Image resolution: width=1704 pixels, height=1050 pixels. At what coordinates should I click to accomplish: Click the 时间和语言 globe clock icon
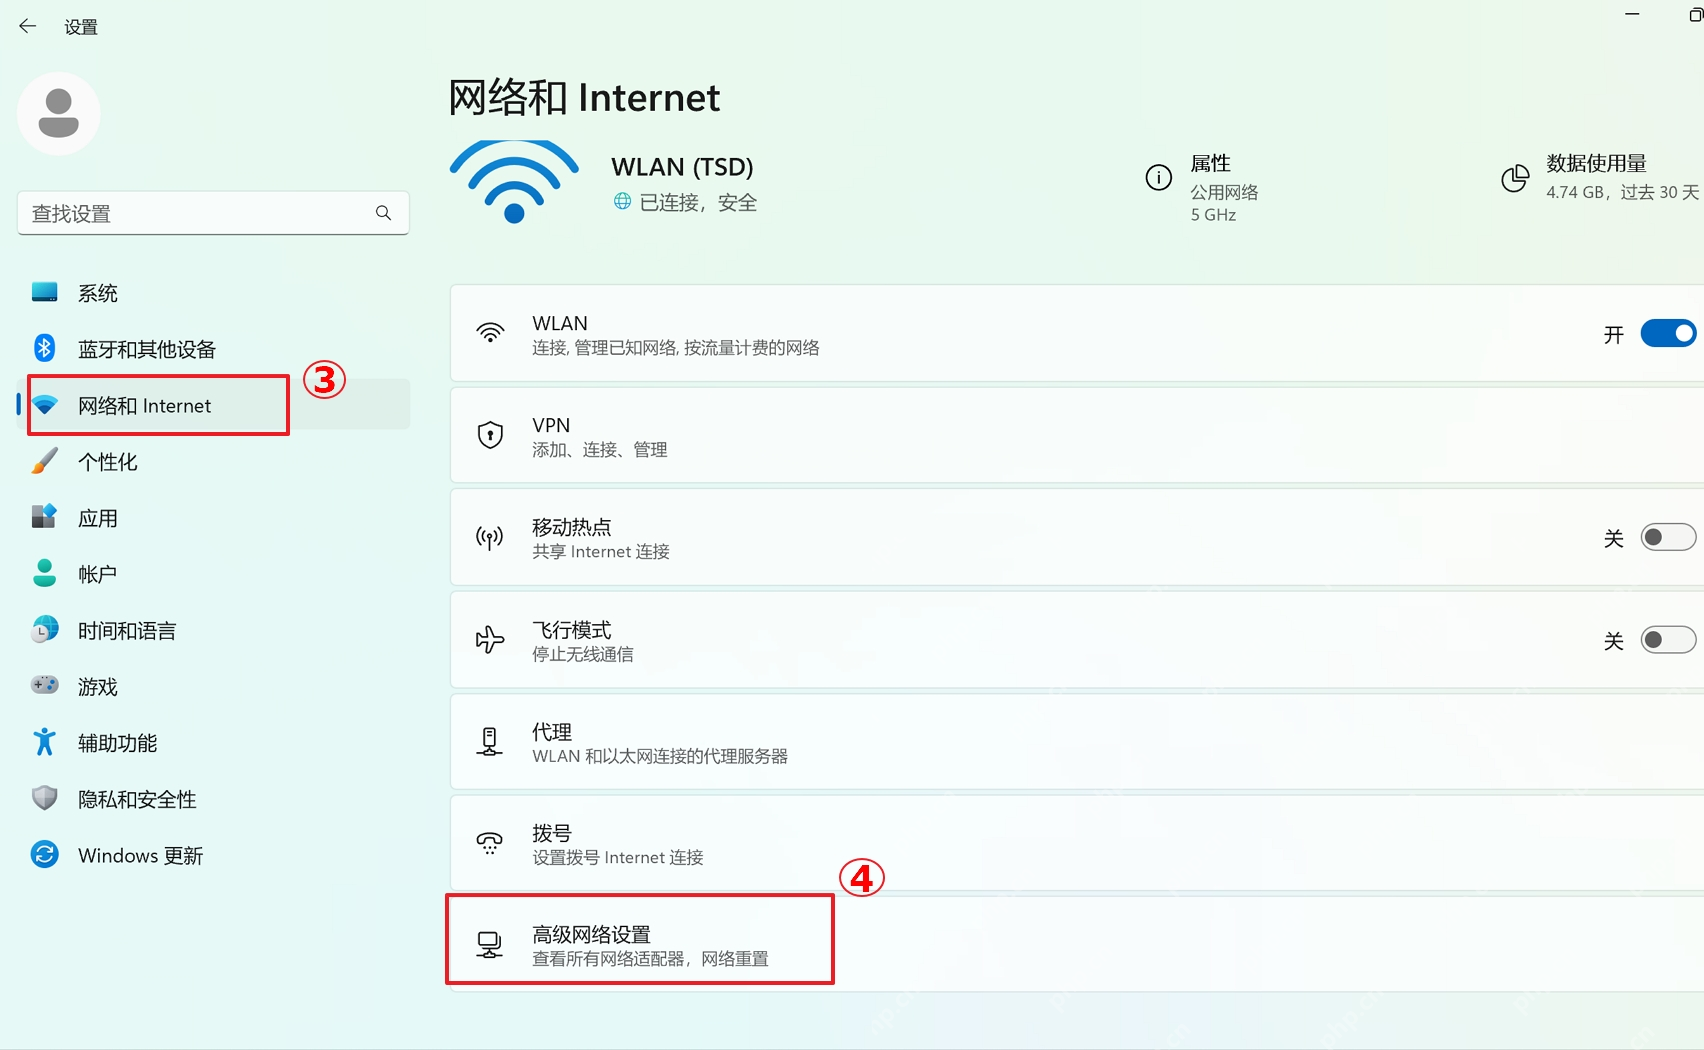tap(44, 630)
